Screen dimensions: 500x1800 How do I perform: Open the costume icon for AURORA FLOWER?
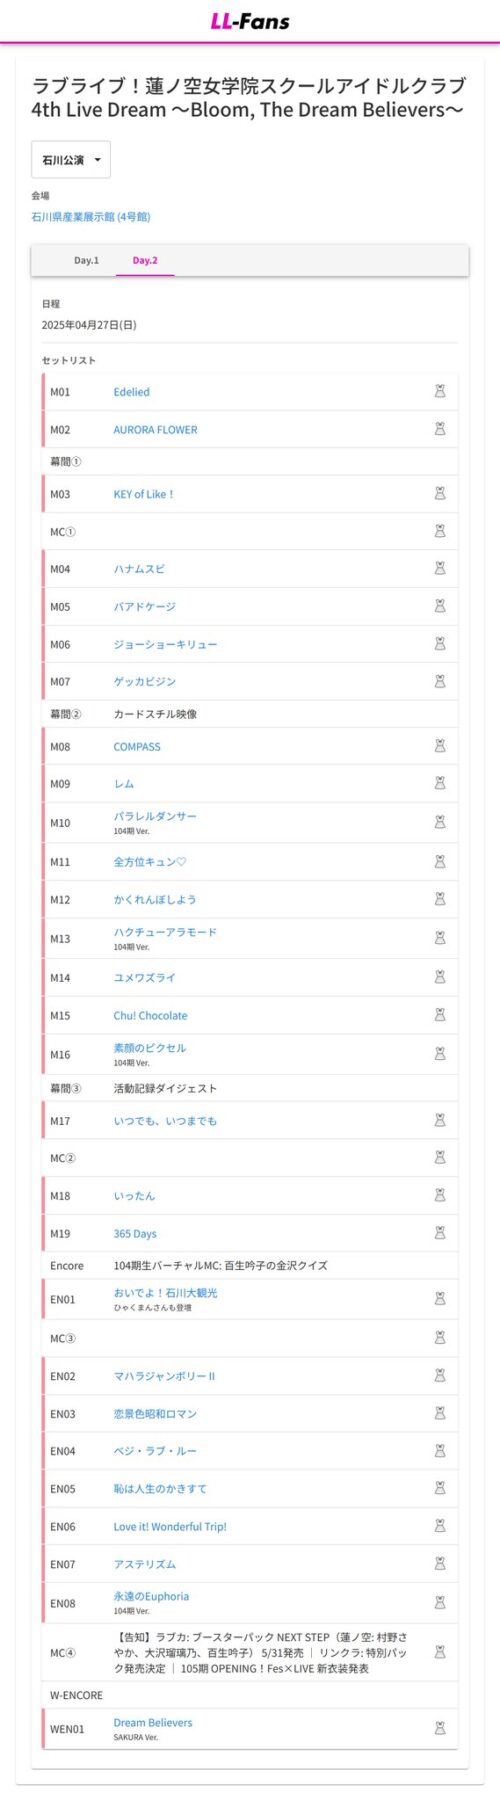(x=439, y=429)
